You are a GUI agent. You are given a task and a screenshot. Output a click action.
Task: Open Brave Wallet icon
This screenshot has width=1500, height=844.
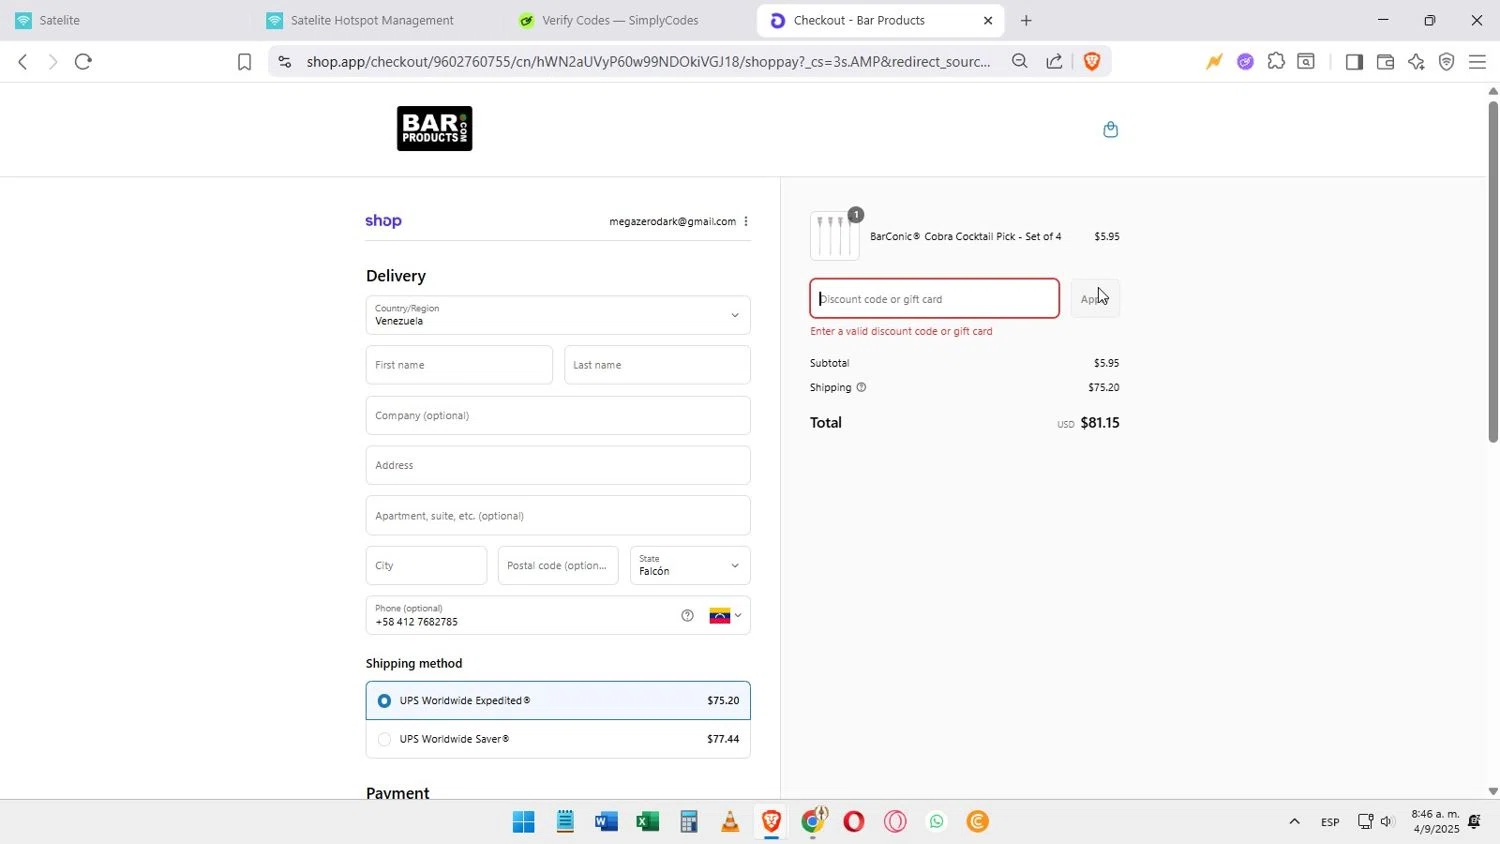pyautogui.click(x=1385, y=62)
